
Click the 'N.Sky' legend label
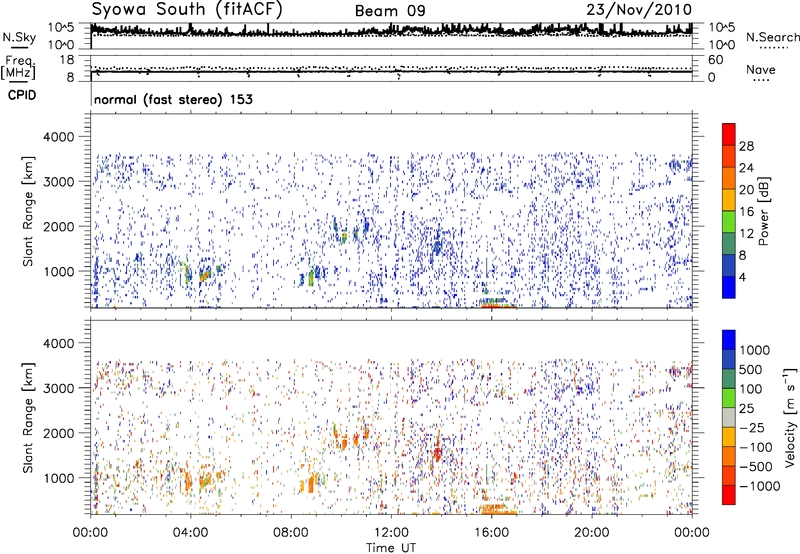(x=19, y=37)
